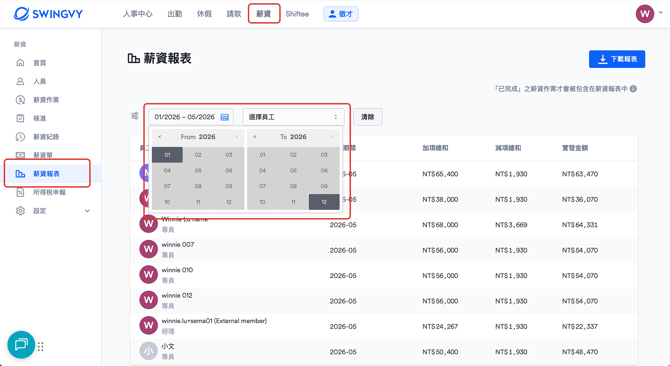Go to 所得稅申報 in the sidebar
Screen dimensions: 670x366
coord(50,192)
